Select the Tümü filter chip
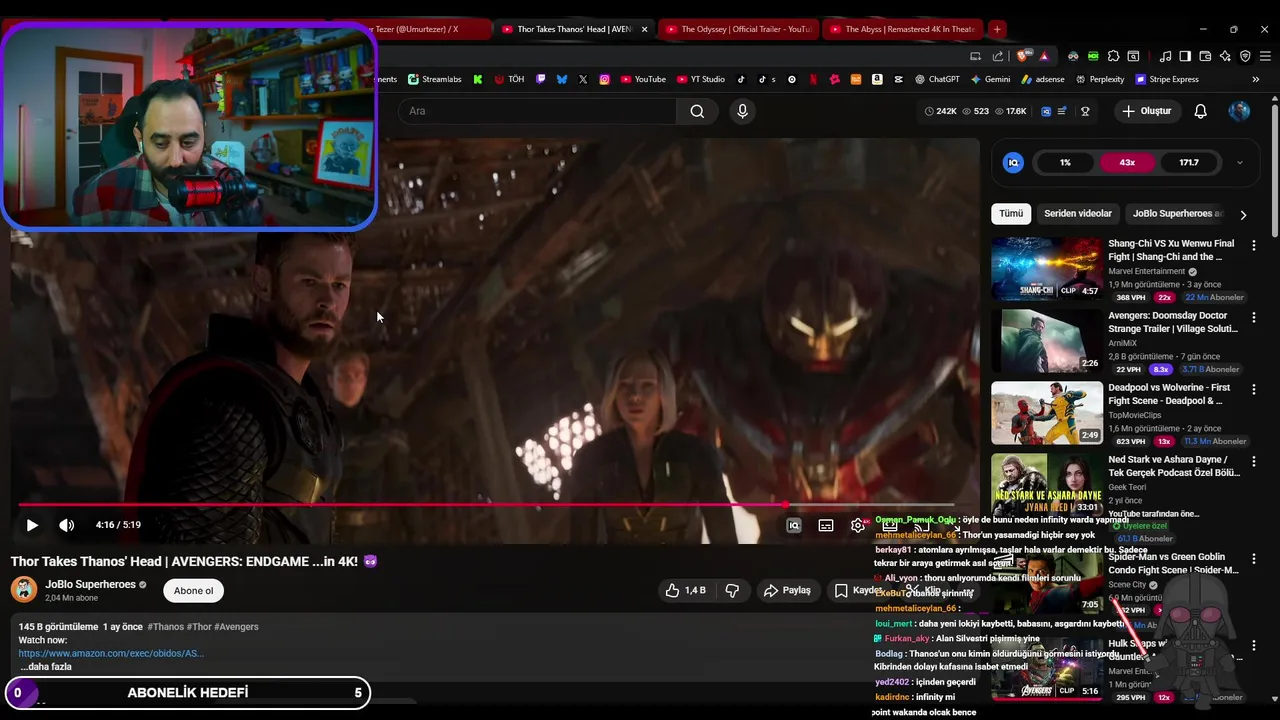The image size is (1280, 720). (x=1011, y=214)
